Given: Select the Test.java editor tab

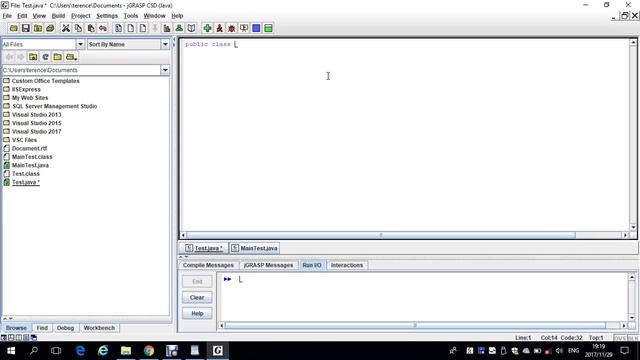Looking at the screenshot, I should click(x=204, y=248).
